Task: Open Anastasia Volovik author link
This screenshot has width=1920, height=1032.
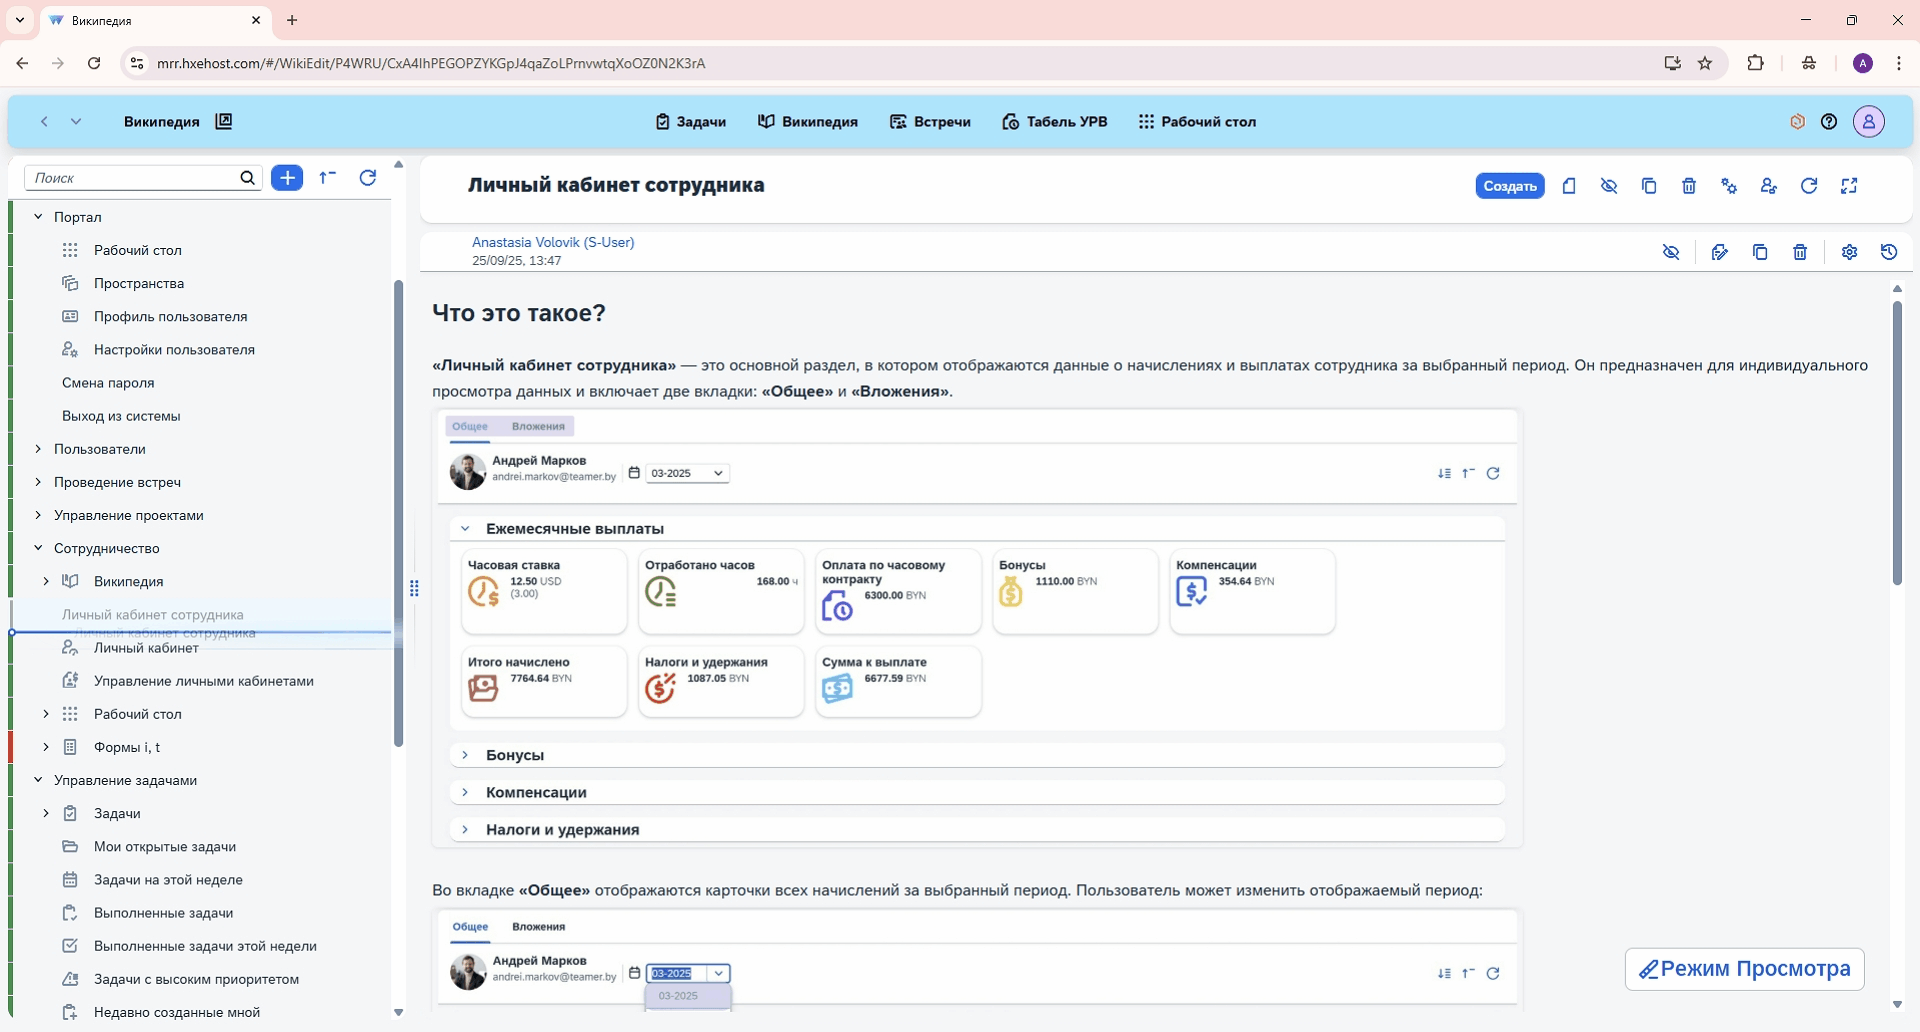Action: [553, 242]
